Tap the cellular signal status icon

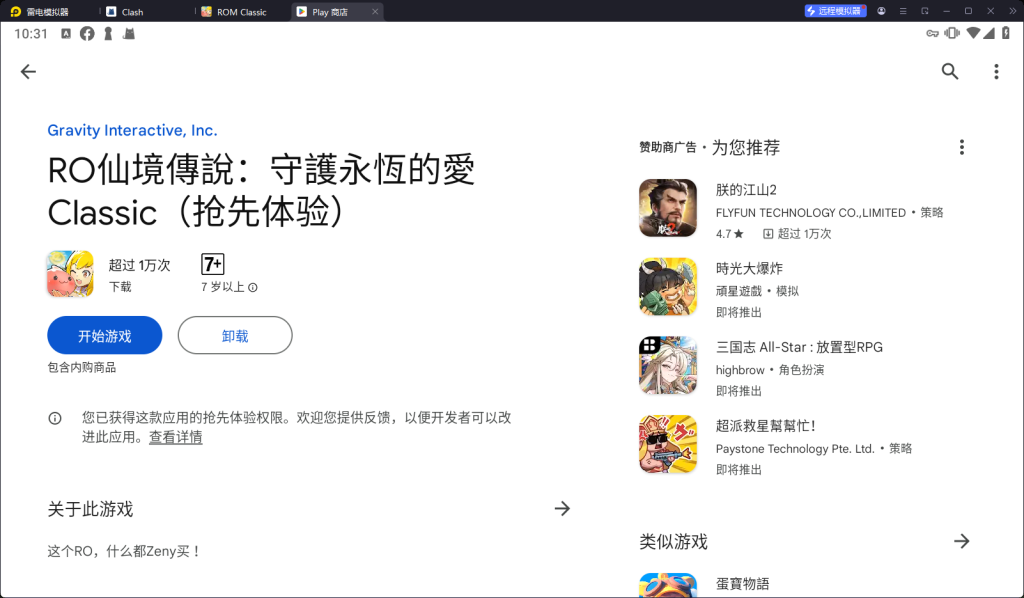pyautogui.click(x=989, y=33)
